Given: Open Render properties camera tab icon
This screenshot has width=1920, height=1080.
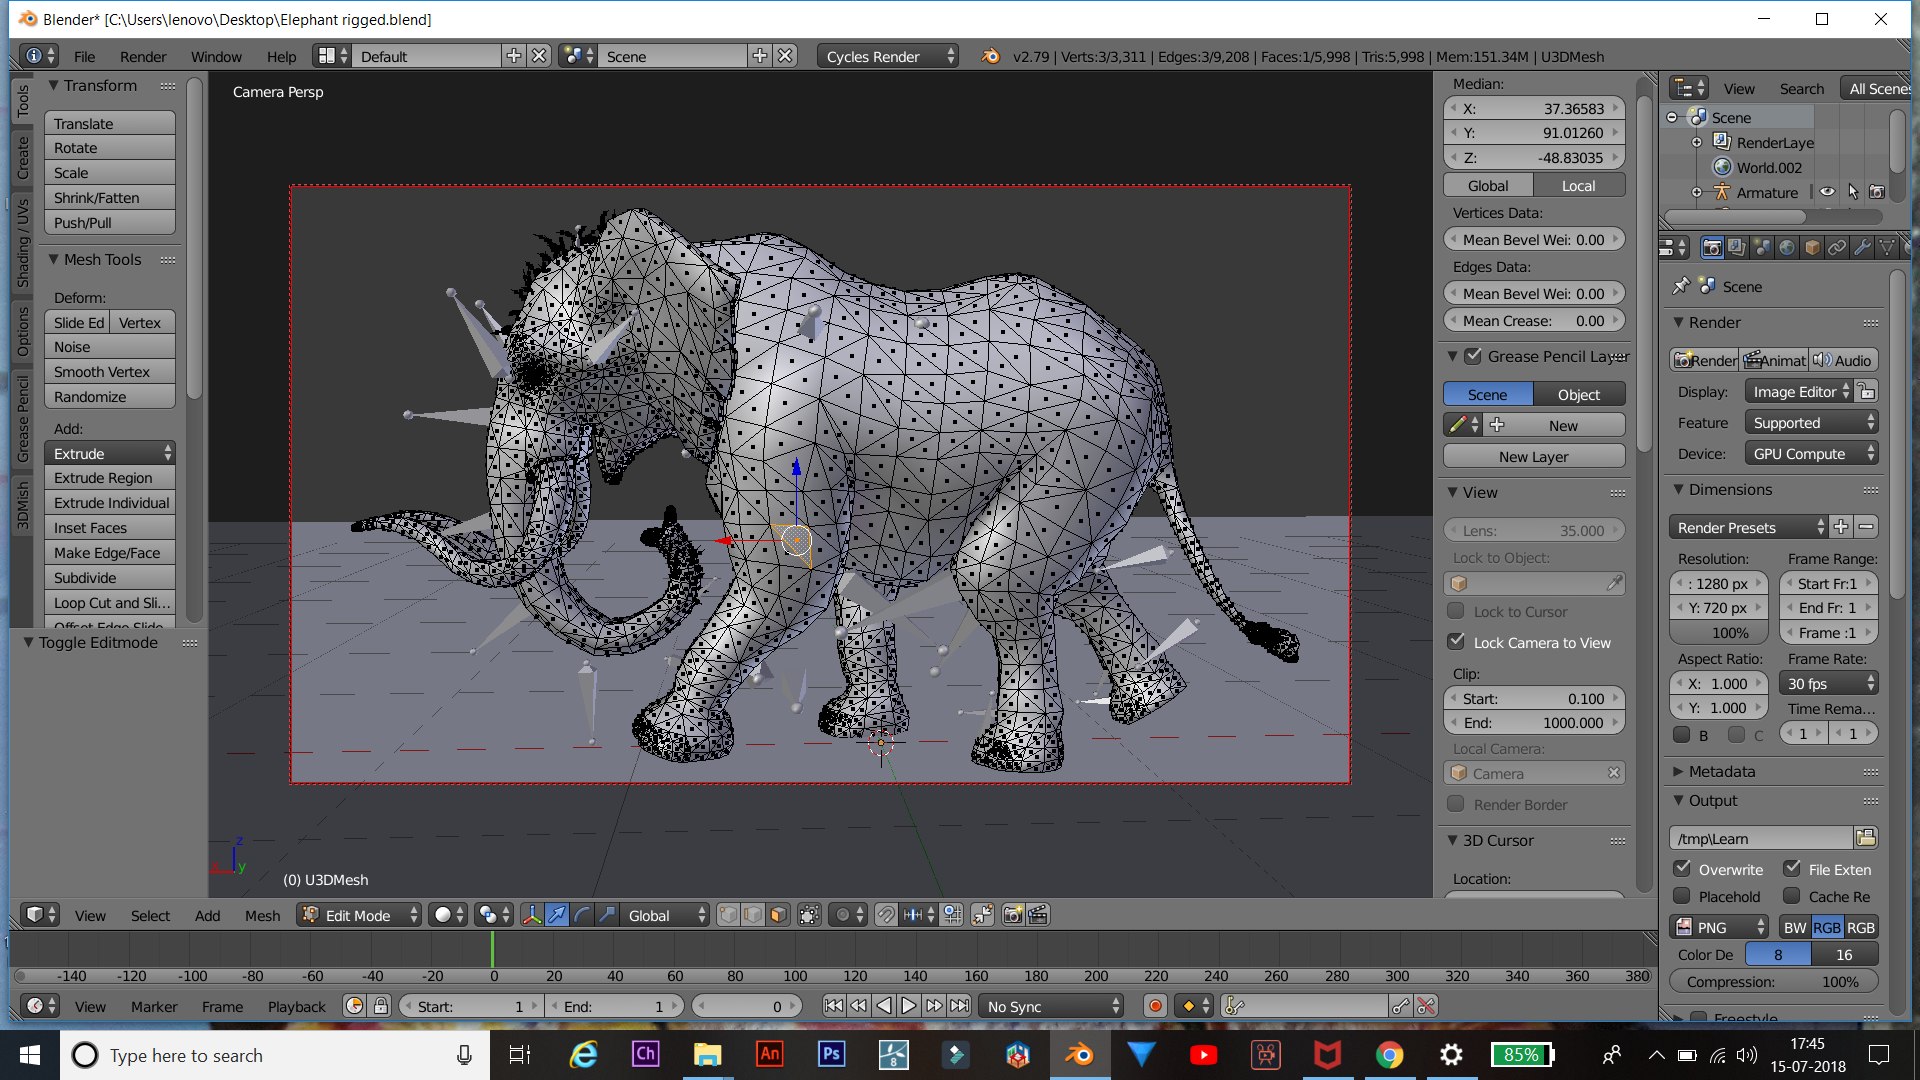Looking at the screenshot, I should [x=1712, y=247].
